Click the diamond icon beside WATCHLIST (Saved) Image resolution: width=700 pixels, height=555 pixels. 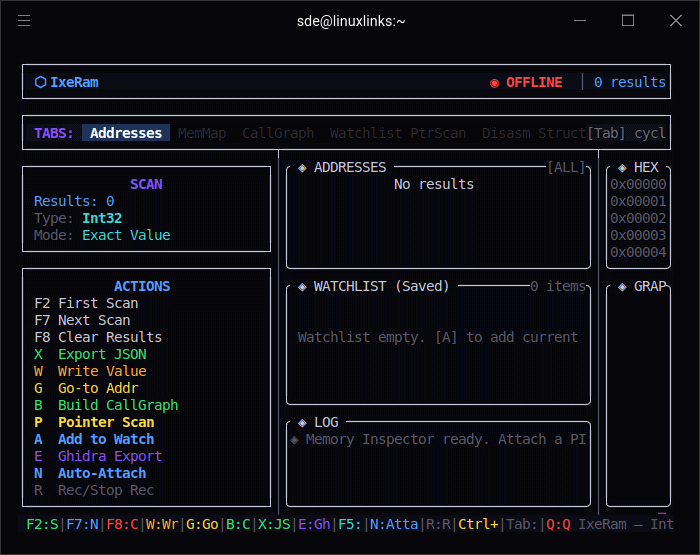[302, 286]
